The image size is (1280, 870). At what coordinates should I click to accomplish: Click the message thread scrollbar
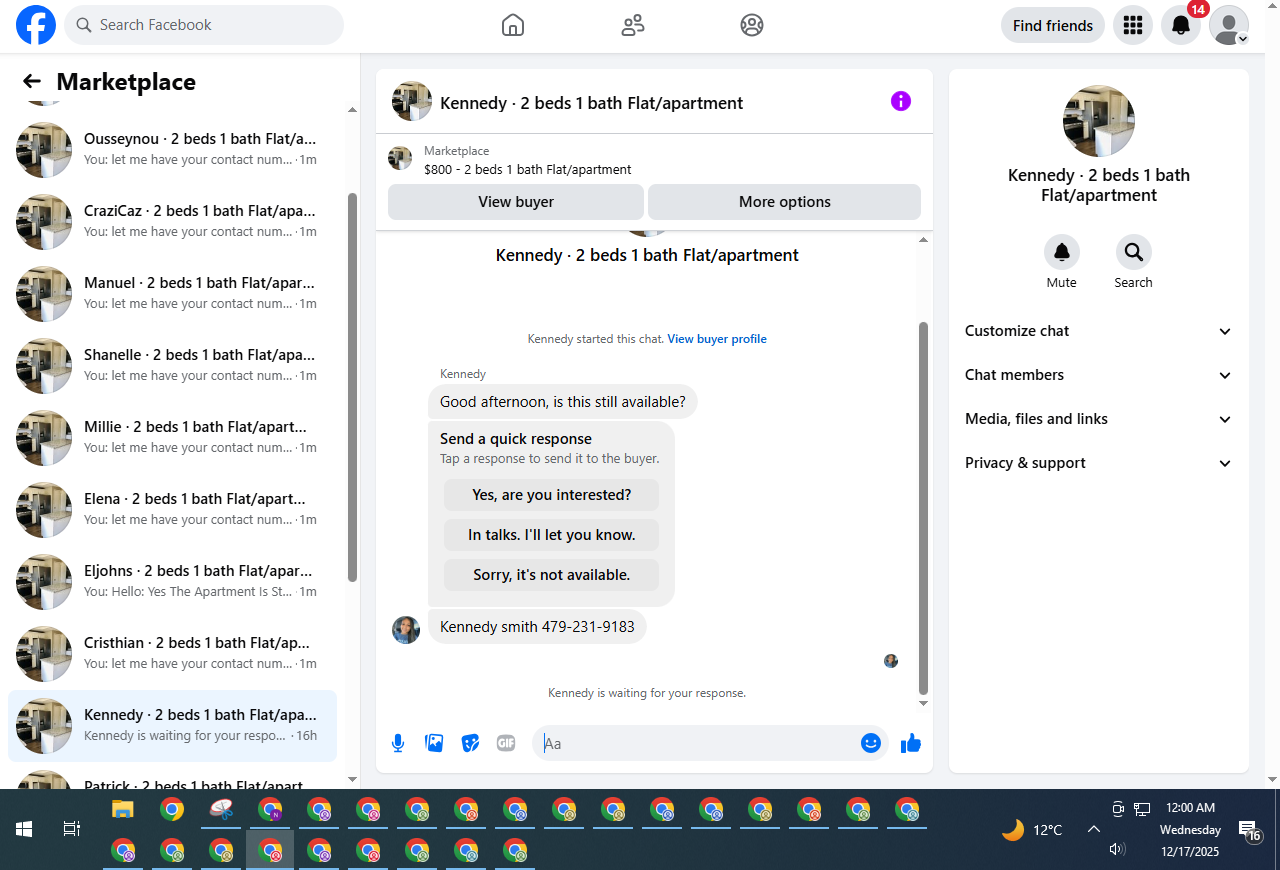click(x=923, y=508)
